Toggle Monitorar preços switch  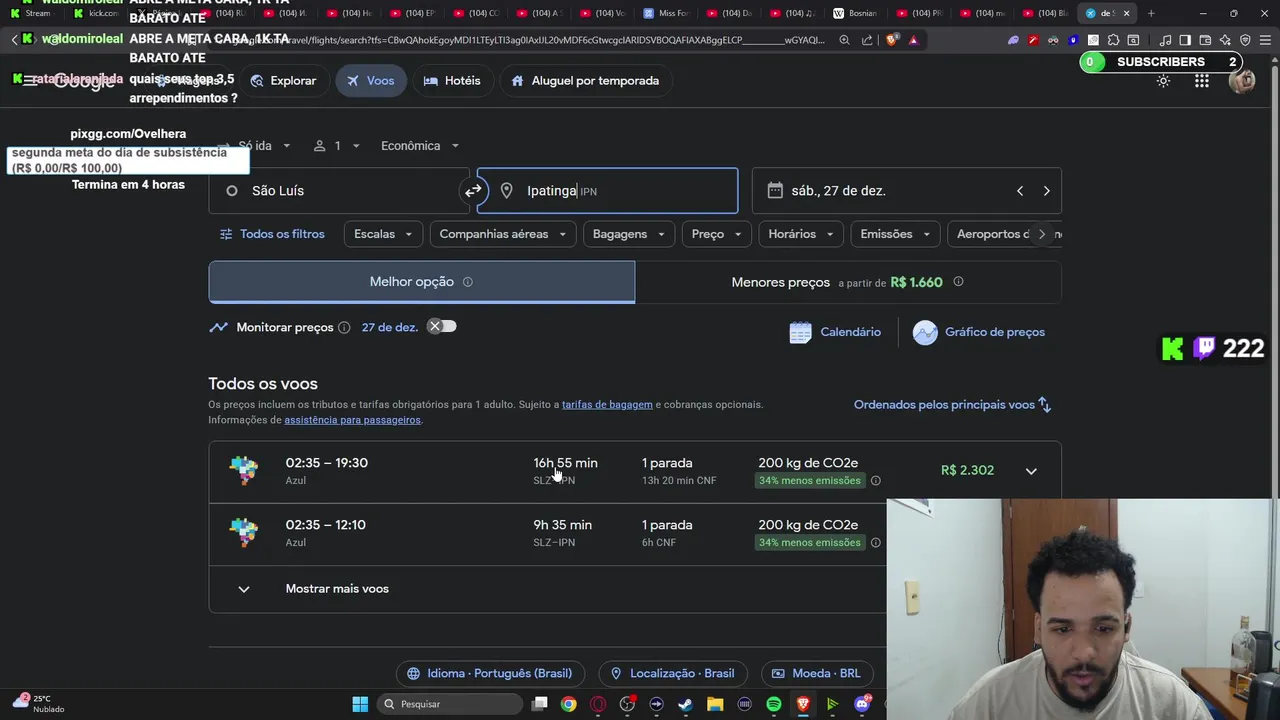[x=442, y=327]
